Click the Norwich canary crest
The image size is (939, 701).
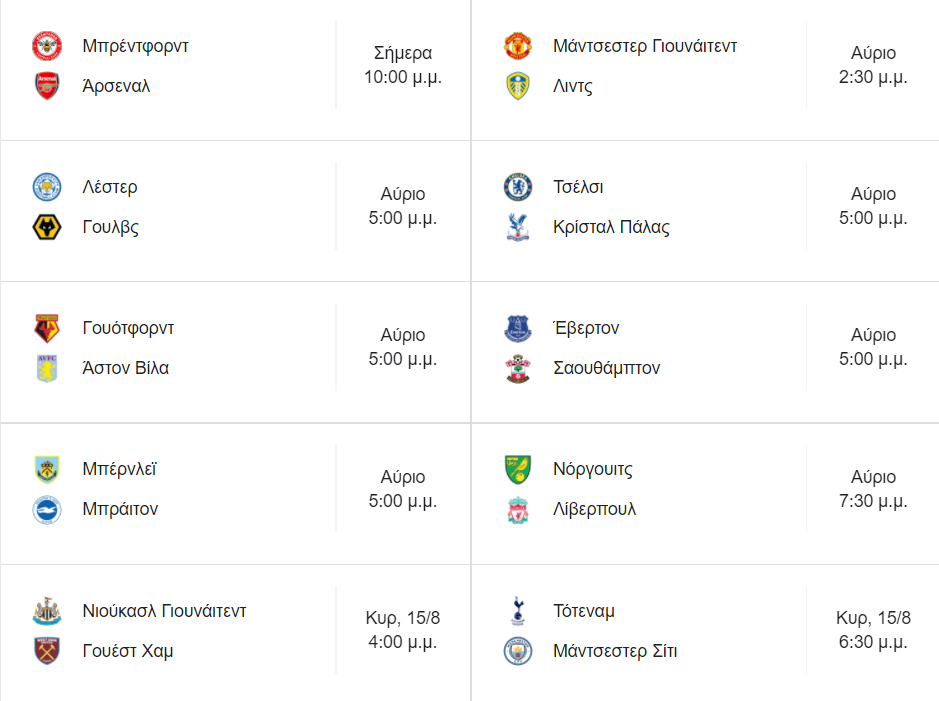click(517, 469)
